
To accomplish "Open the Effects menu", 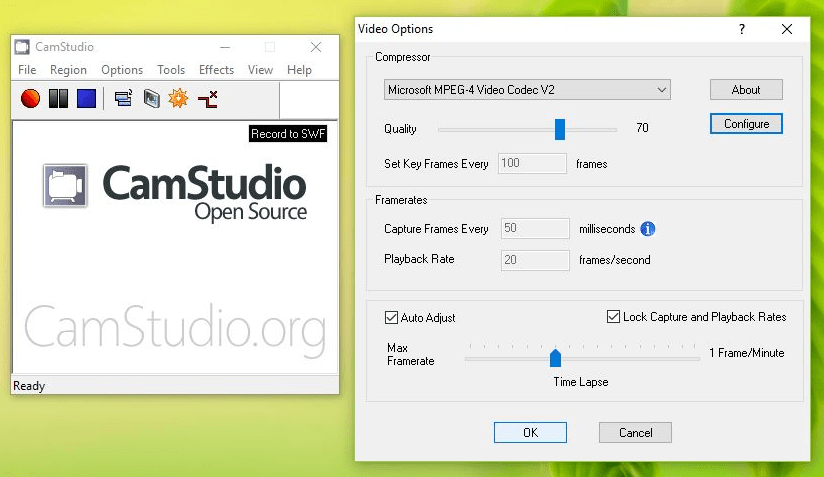I will tap(216, 70).
